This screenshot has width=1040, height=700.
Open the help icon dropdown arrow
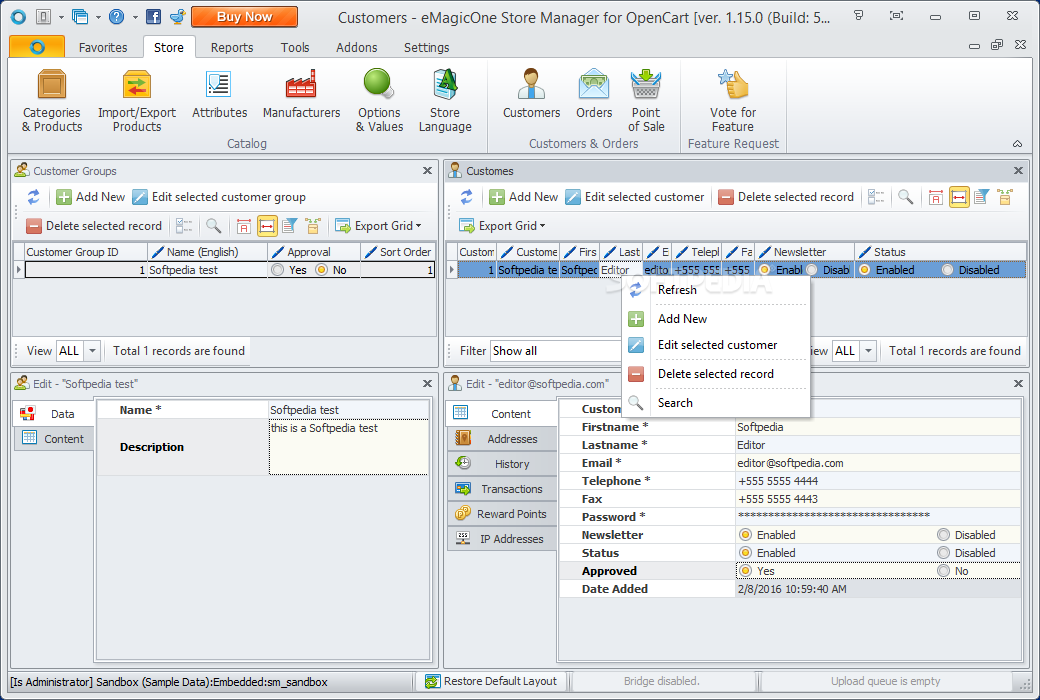(134, 17)
